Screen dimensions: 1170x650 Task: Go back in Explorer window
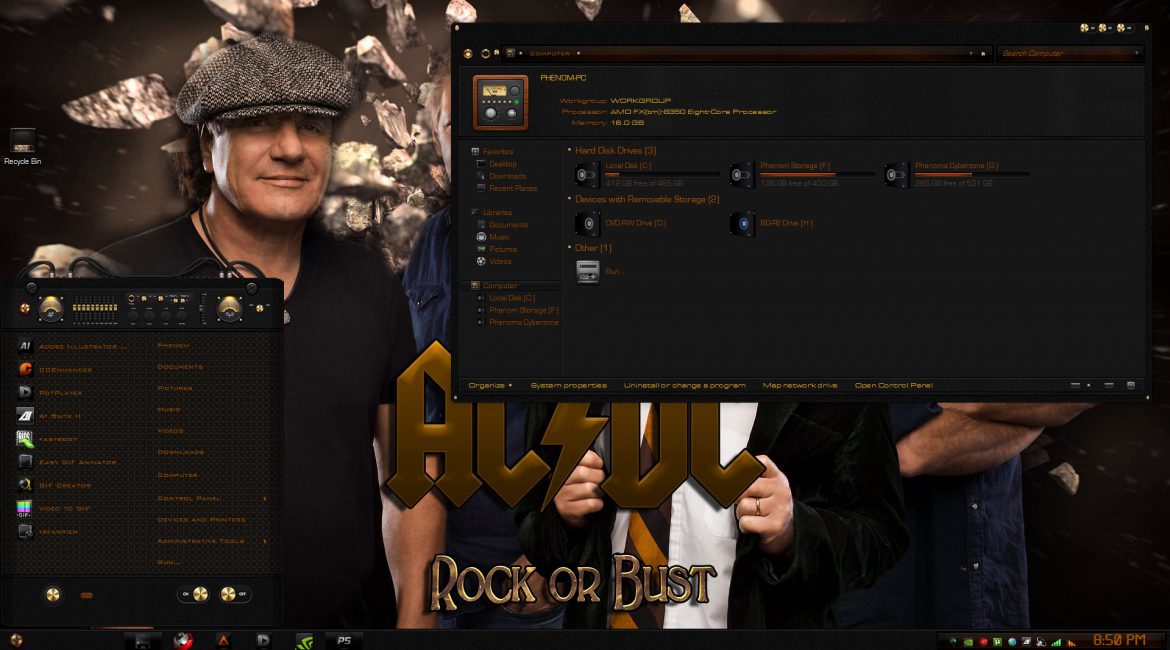(x=468, y=54)
